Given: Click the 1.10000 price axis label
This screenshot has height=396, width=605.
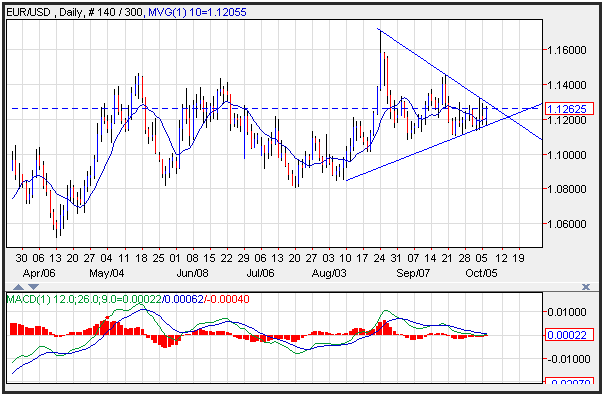Looking at the screenshot, I should pos(567,155).
